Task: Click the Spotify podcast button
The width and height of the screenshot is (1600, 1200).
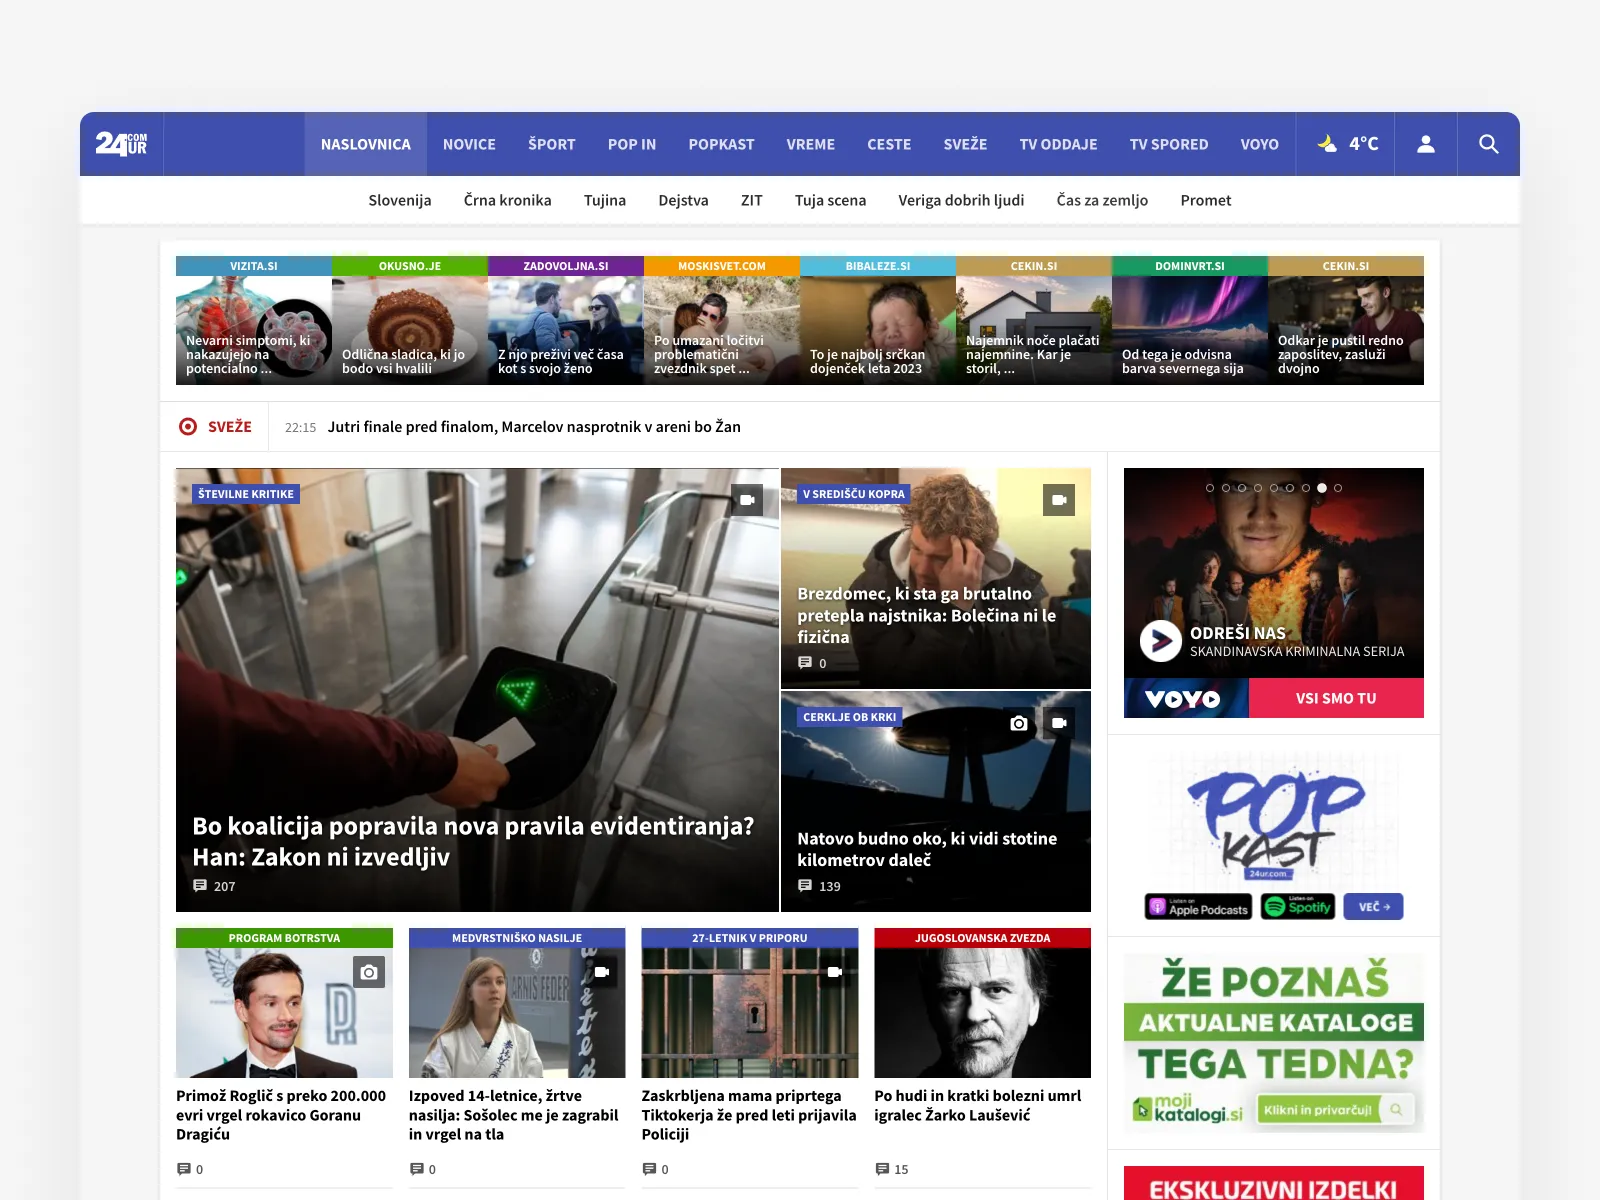Action: (x=1298, y=907)
